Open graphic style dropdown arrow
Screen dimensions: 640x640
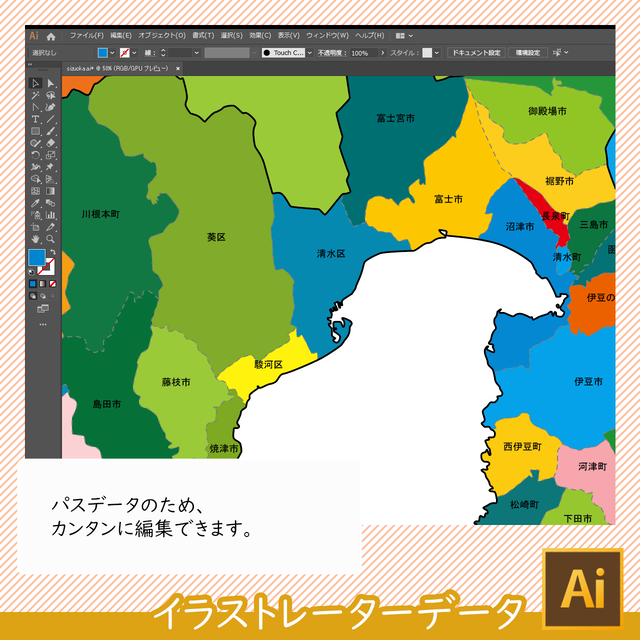pyautogui.click(x=437, y=53)
